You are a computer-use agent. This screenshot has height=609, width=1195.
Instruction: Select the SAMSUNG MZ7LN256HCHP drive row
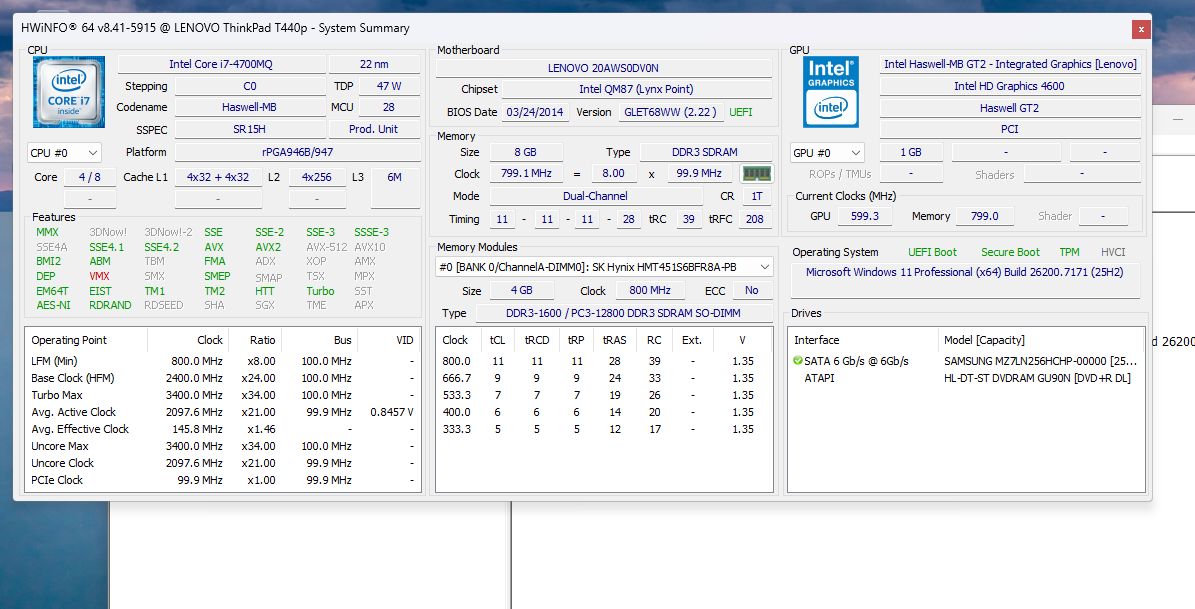point(966,361)
